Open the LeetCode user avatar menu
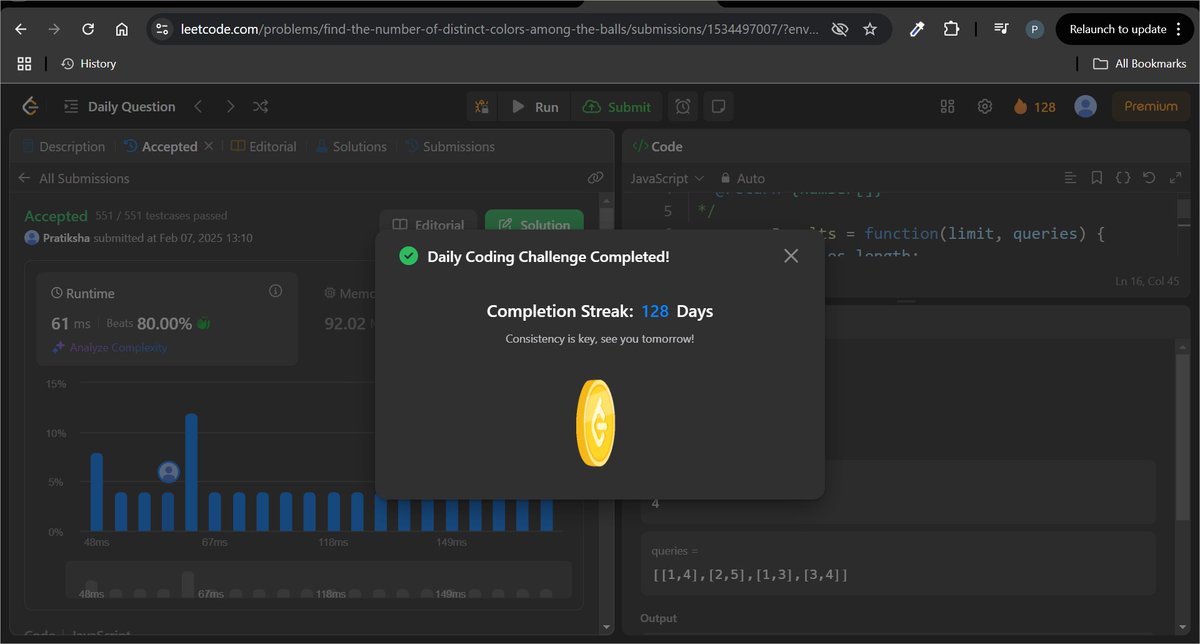Screen dimensions: 1200x644 tap(1085, 106)
